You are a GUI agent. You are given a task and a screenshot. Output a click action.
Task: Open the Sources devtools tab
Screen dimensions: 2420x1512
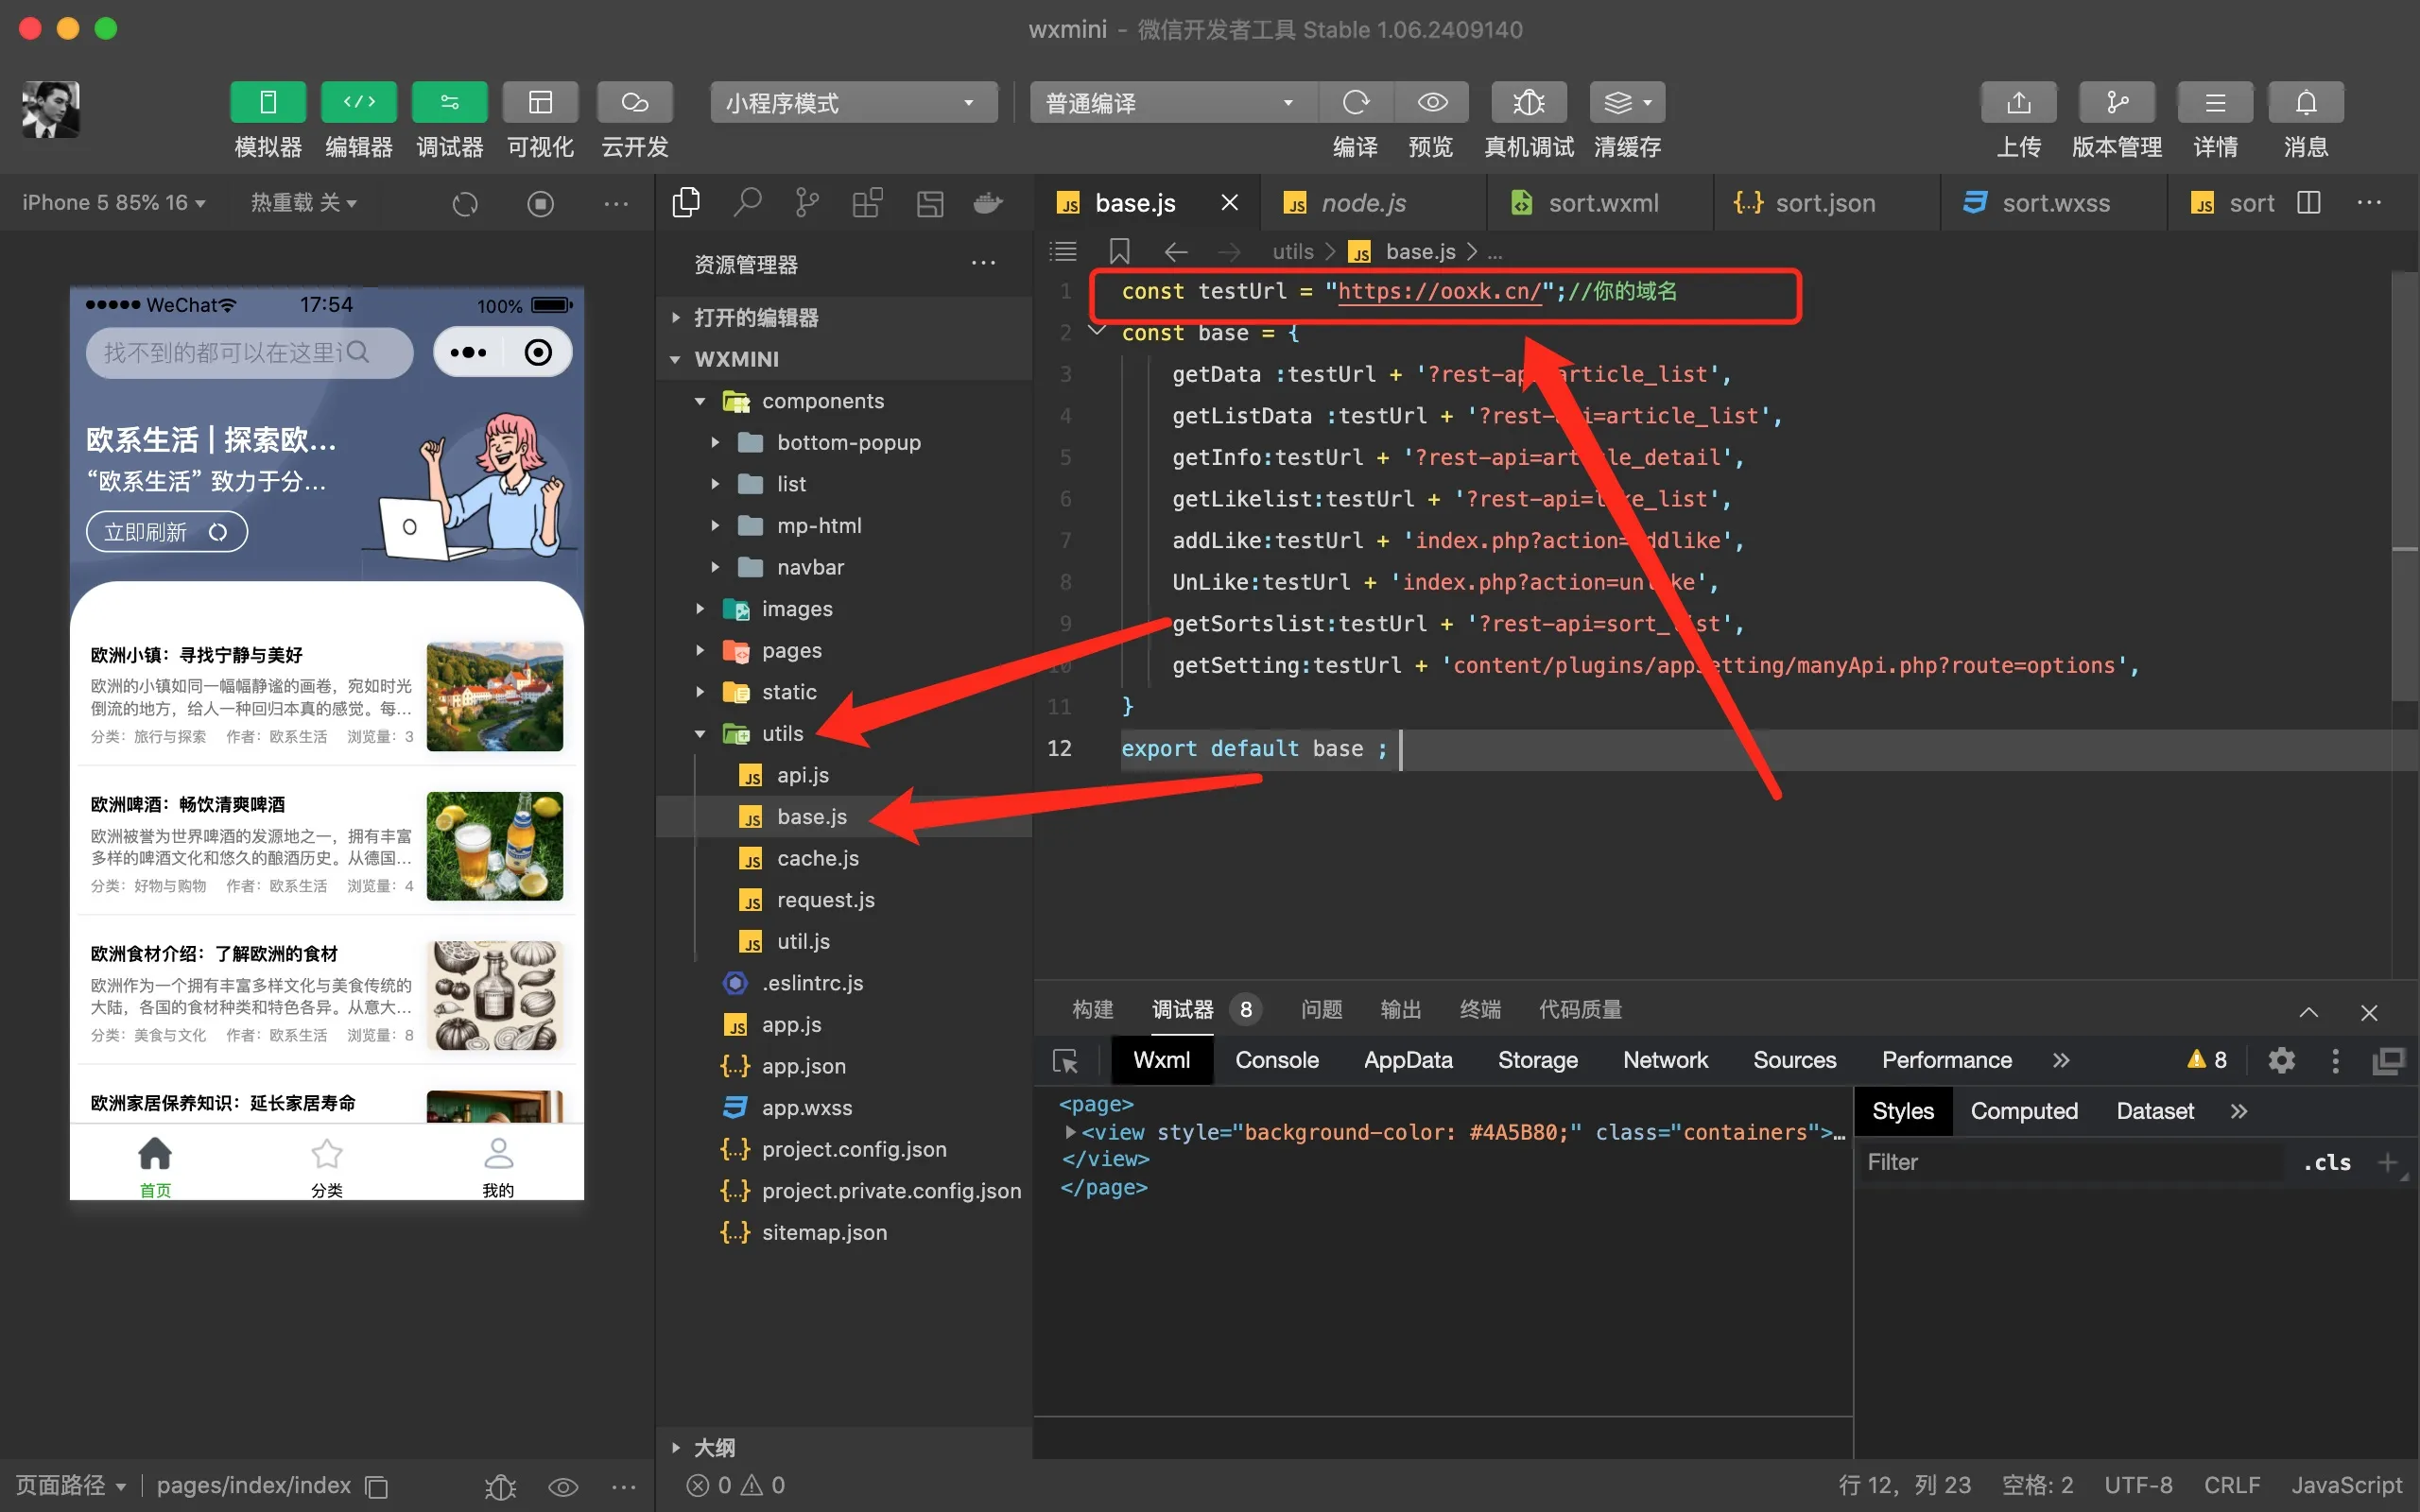pyautogui.click(x=1794, y=1060)
